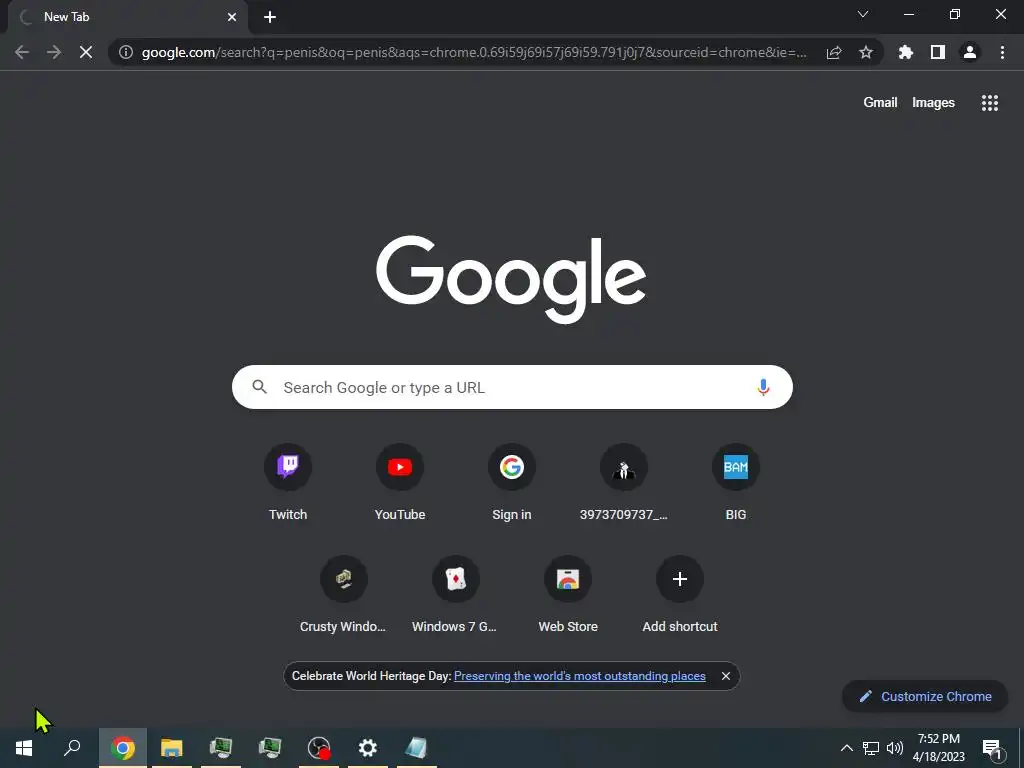This screenshot has height=768, width=1024.
Task: Open the volume control in the tray
Action: tap(895, 748)
